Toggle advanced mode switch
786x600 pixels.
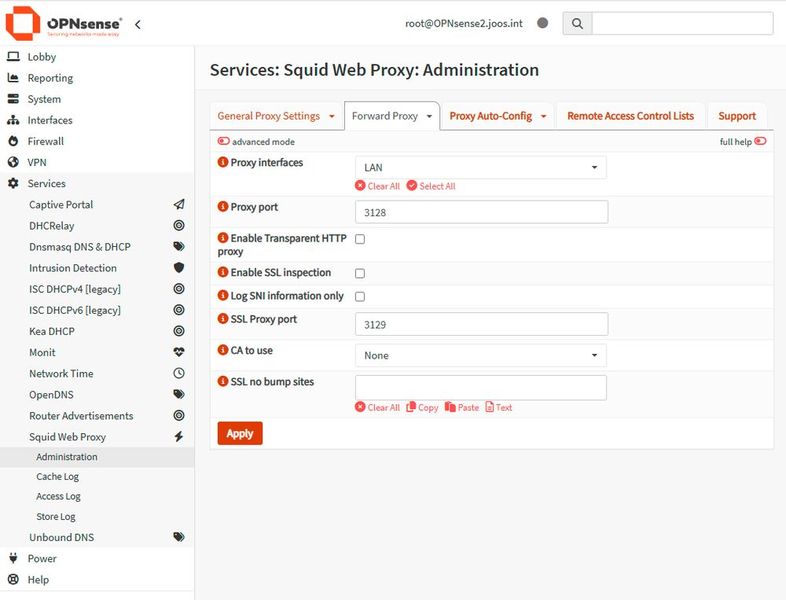coord(224,141)
